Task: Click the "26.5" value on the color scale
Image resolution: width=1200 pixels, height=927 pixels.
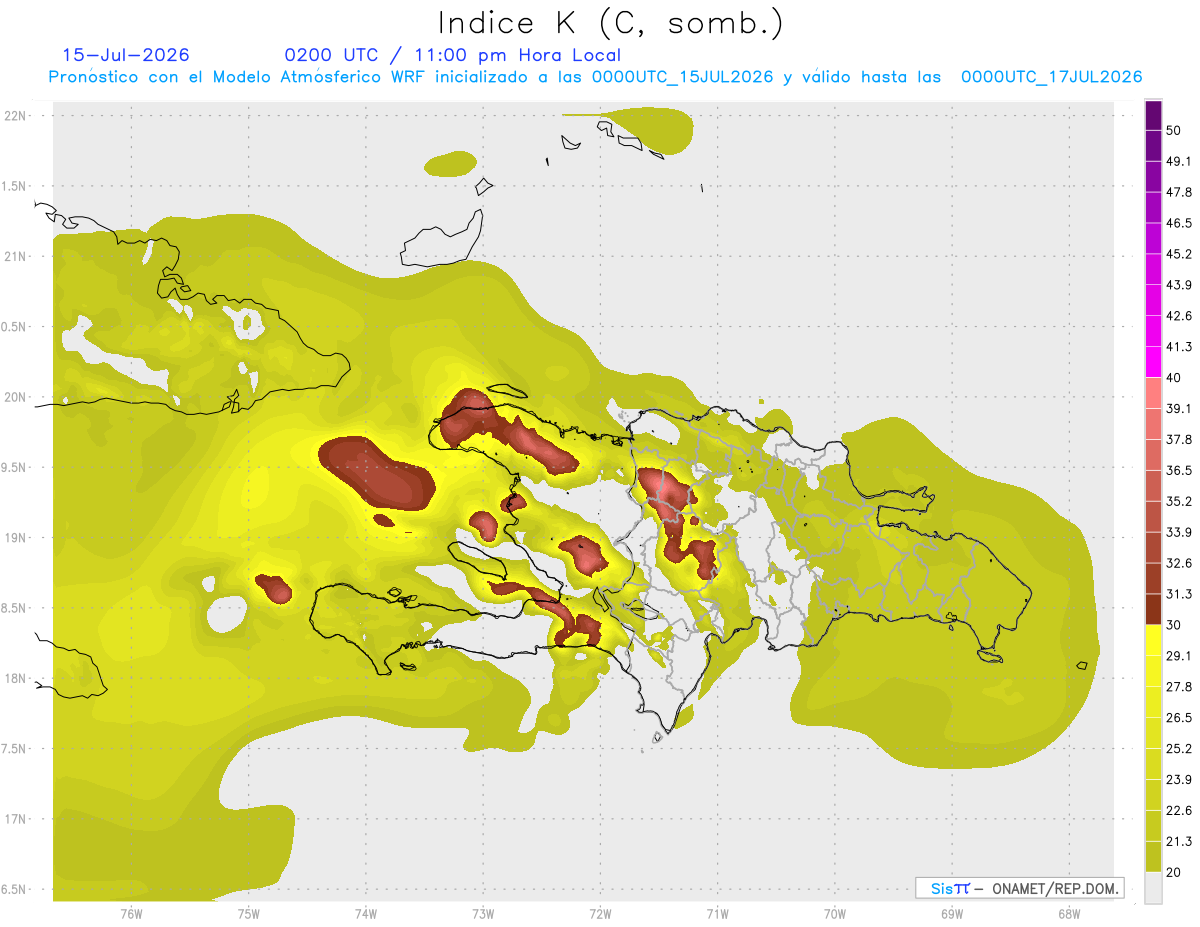Action: 1178,718
